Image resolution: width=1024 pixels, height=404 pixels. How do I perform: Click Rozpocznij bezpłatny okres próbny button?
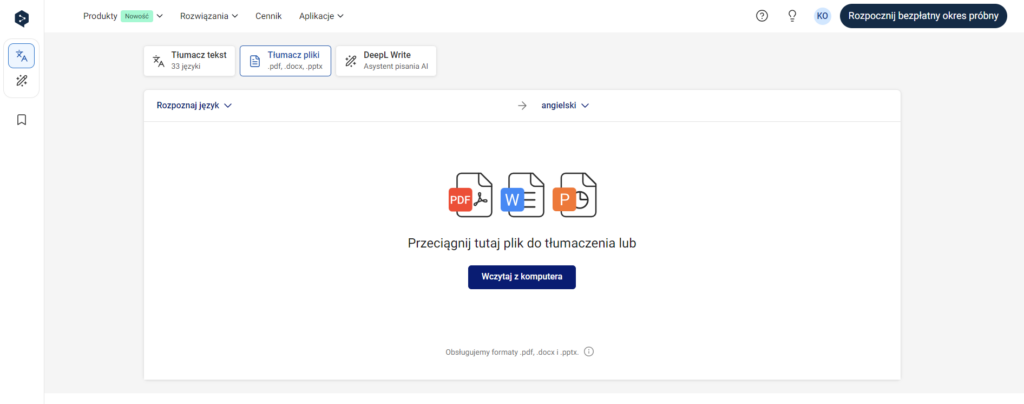tap(922, 16)
